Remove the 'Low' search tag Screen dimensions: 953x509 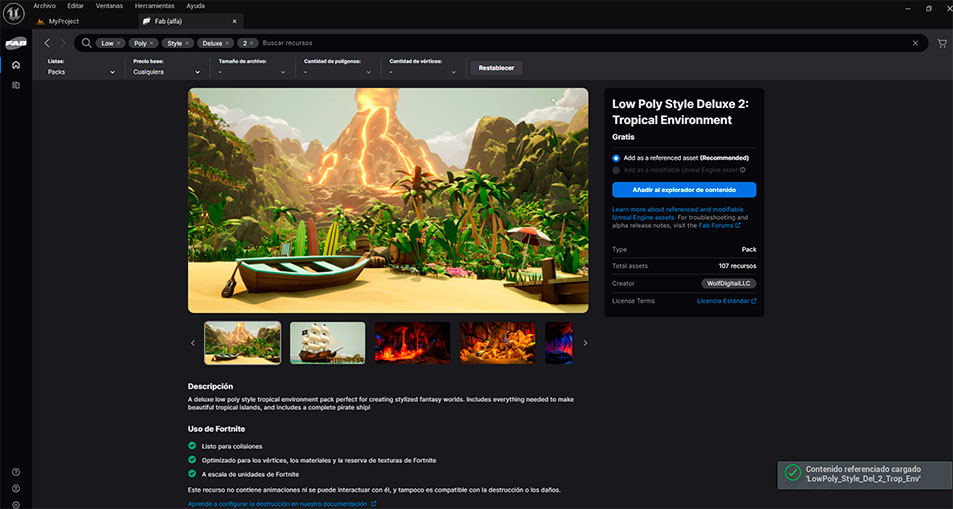click(x=119, y=44)
